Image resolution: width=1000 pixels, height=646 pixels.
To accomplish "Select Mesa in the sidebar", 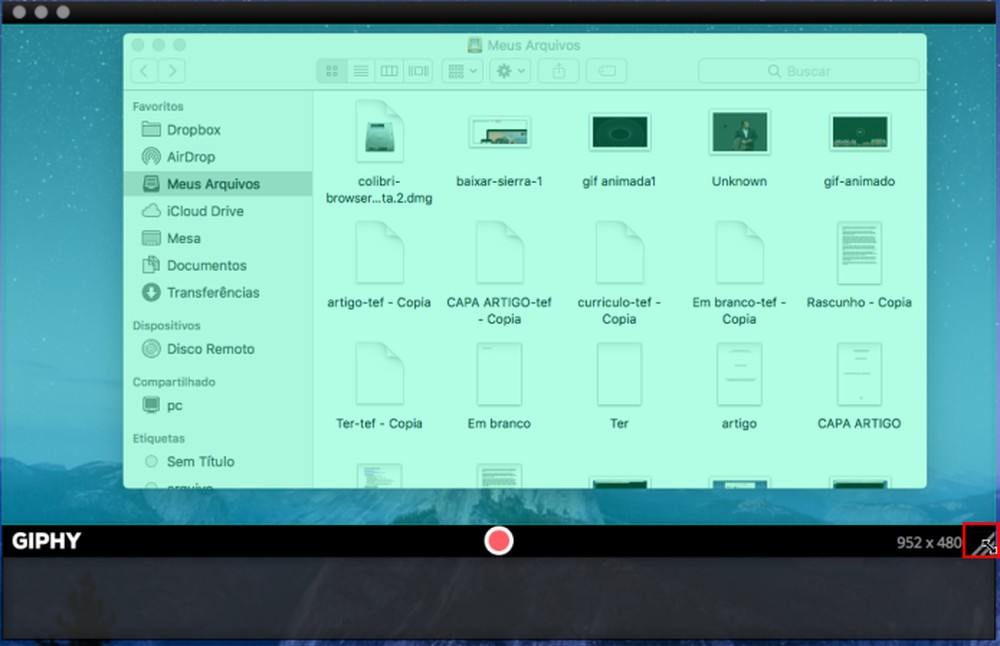I will (217, 238).
